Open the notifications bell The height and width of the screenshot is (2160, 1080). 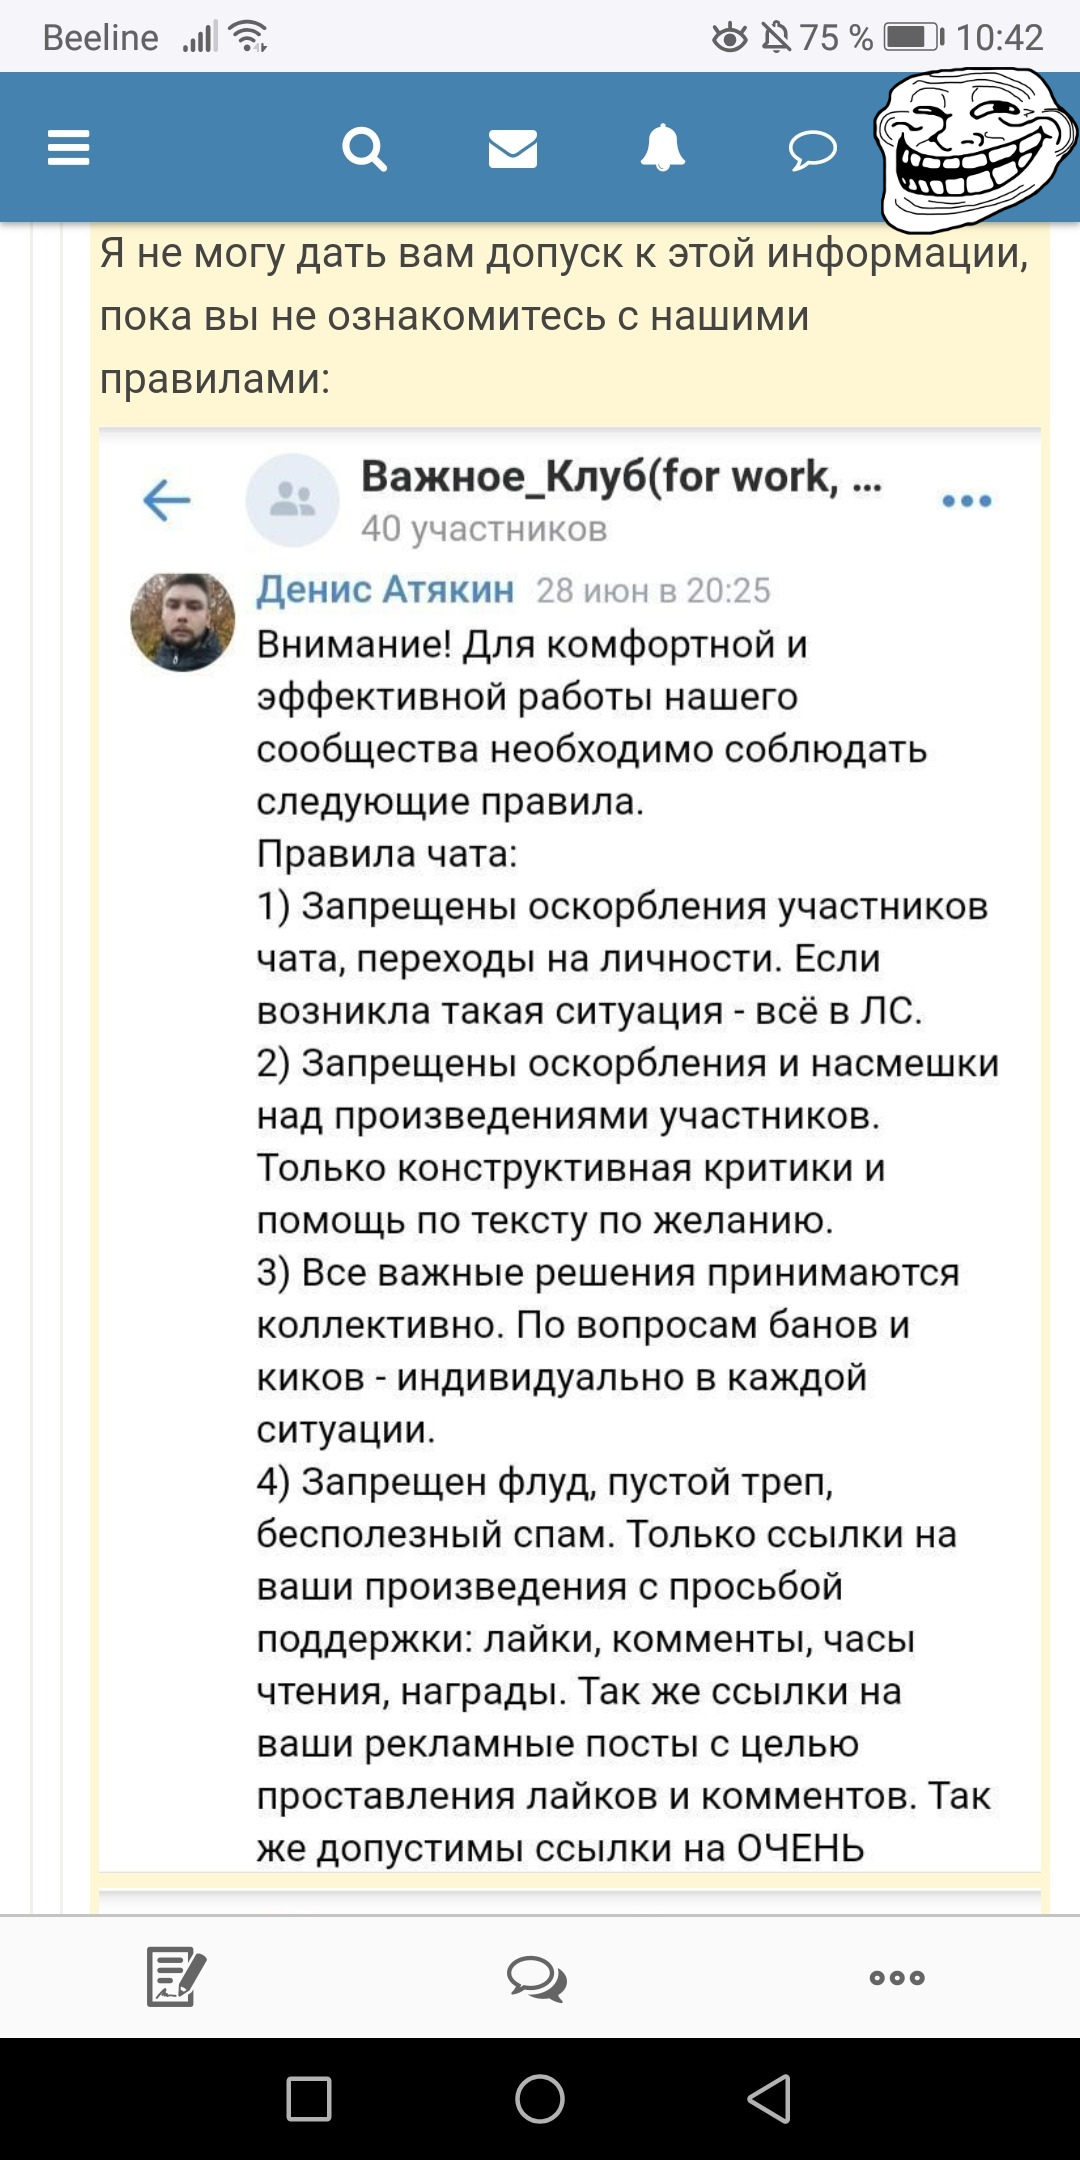tap(662, 149)
